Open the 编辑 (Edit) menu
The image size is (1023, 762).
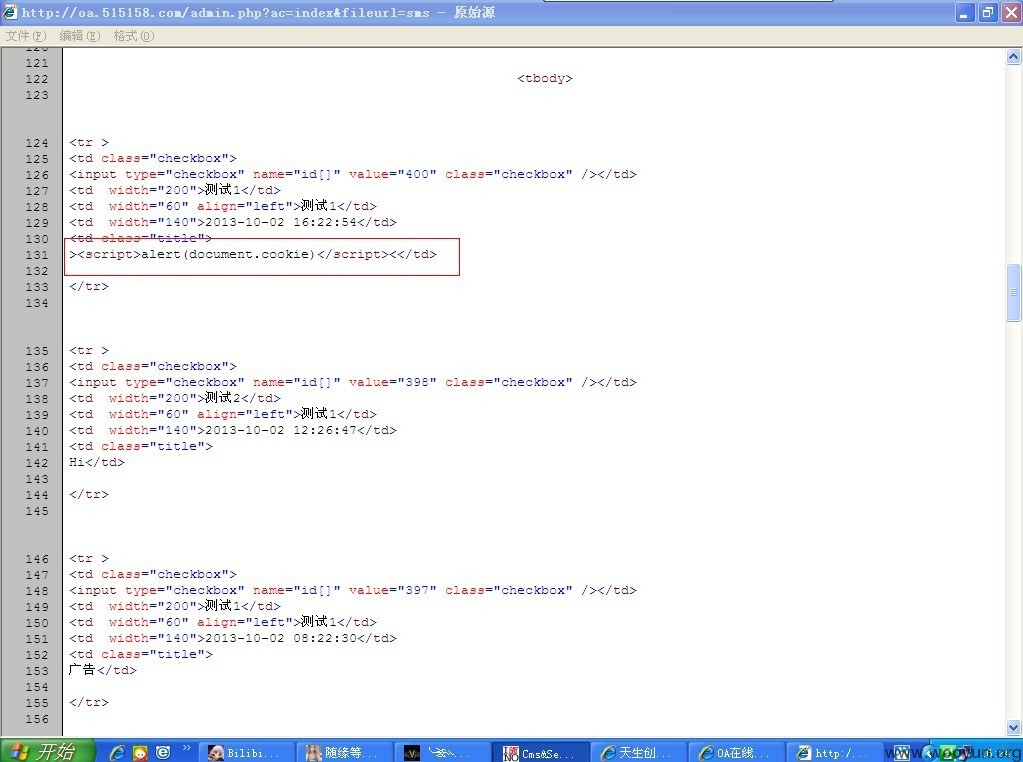80,36
